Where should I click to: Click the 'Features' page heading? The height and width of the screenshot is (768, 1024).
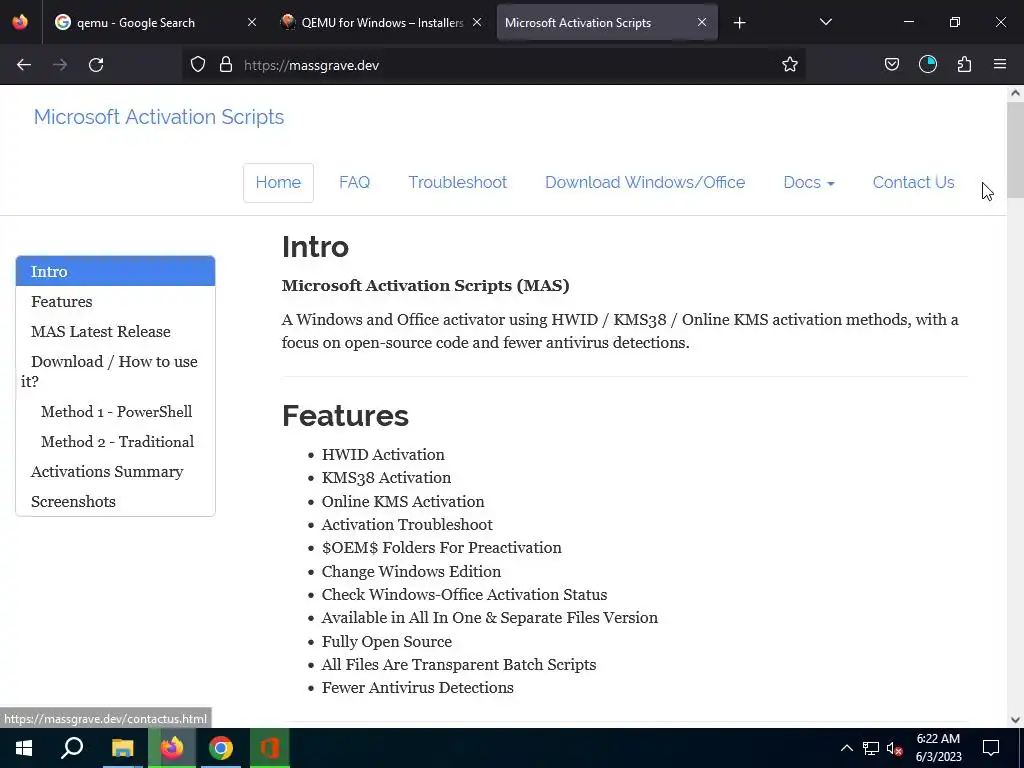pyautogui.click(x=345, y=416)
